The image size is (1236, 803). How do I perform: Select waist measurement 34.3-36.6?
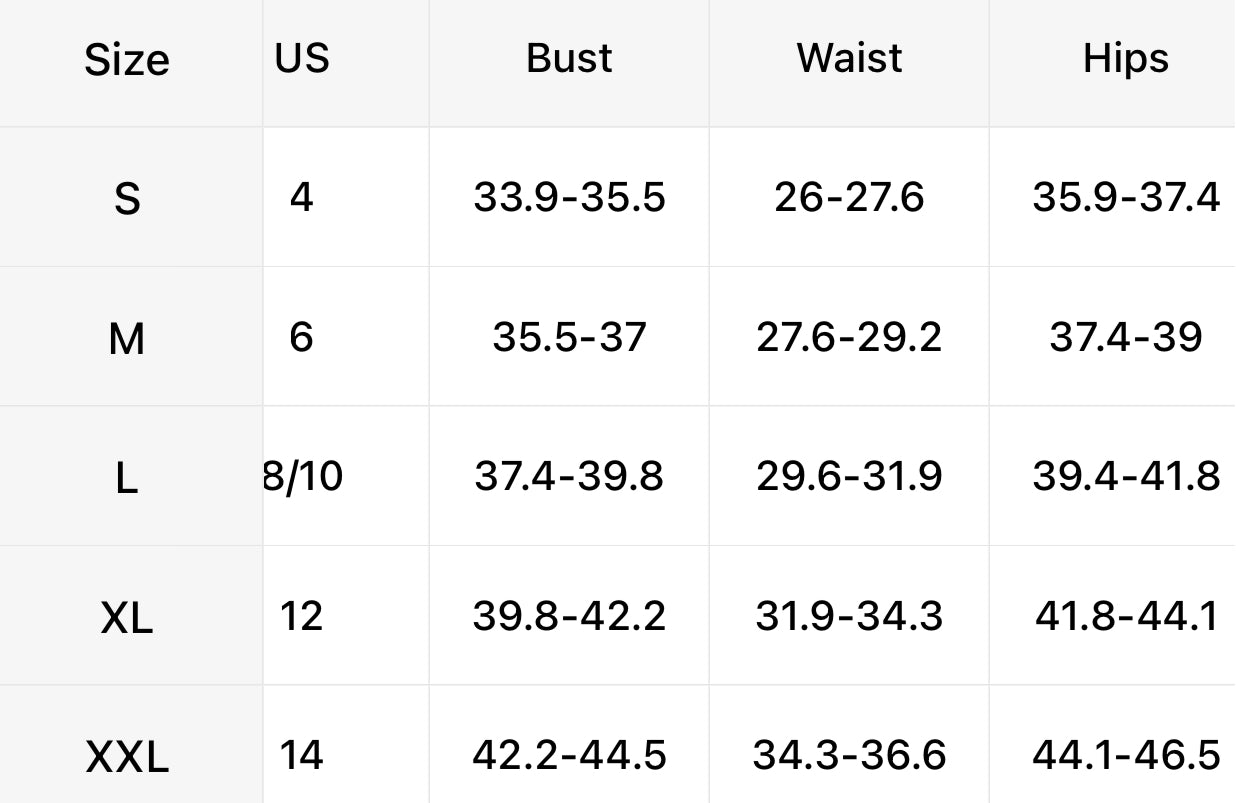(x=849, y=754)
